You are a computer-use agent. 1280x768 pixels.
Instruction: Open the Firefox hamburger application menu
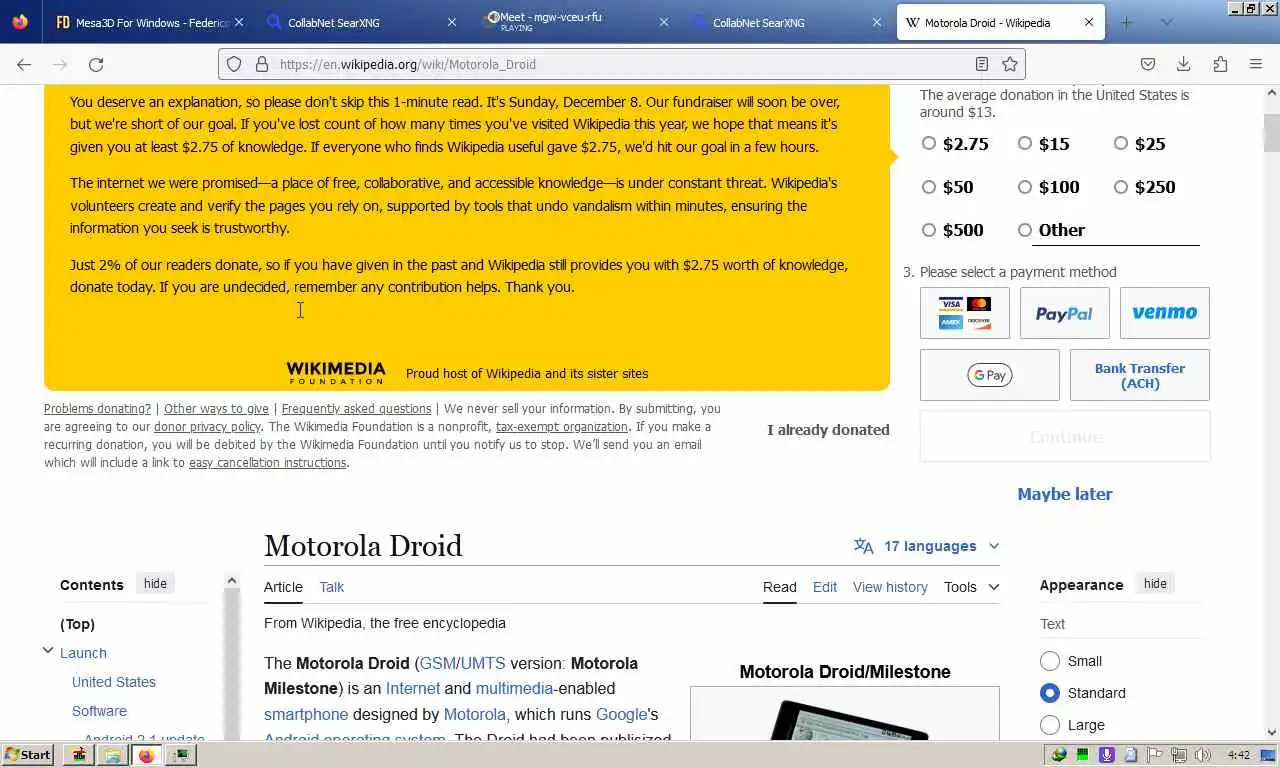pyautogui.click(x=1256, y=64)
